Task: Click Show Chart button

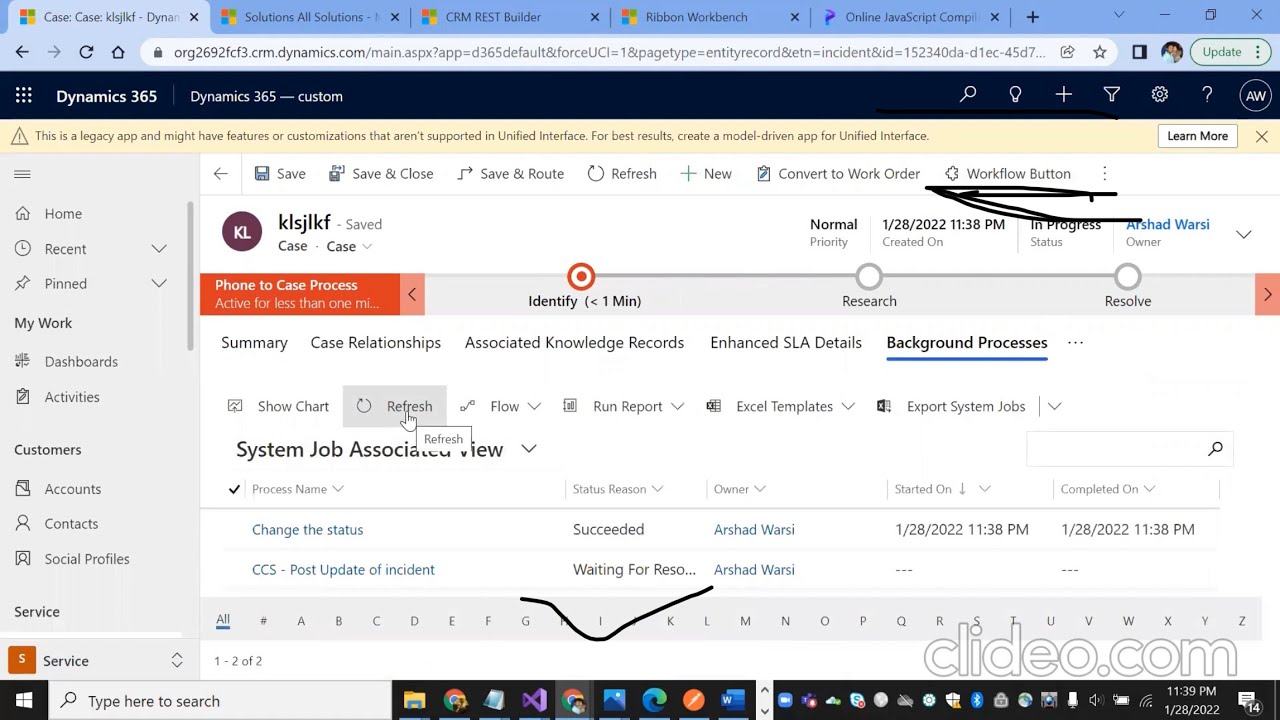Action: point(279,406)
